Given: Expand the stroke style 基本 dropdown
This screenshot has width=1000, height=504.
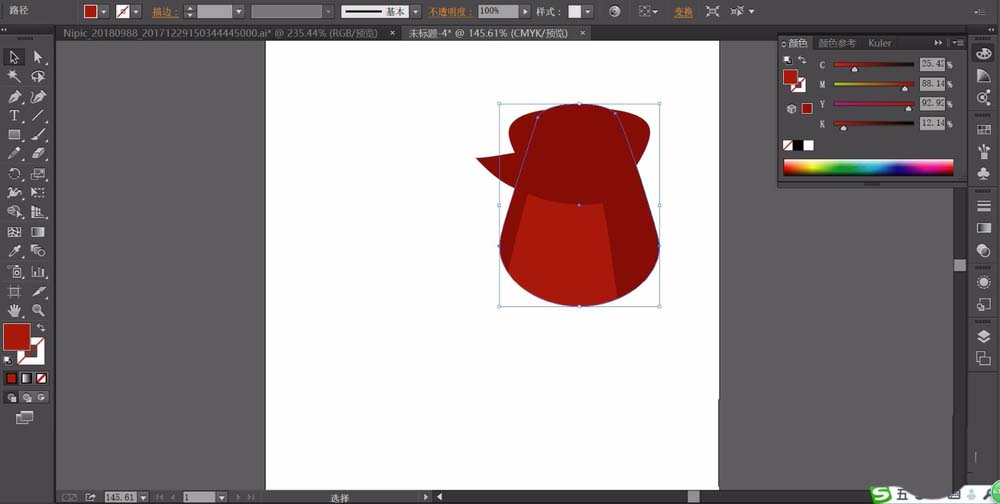Looking at the screenshot, I should [416, 12].
